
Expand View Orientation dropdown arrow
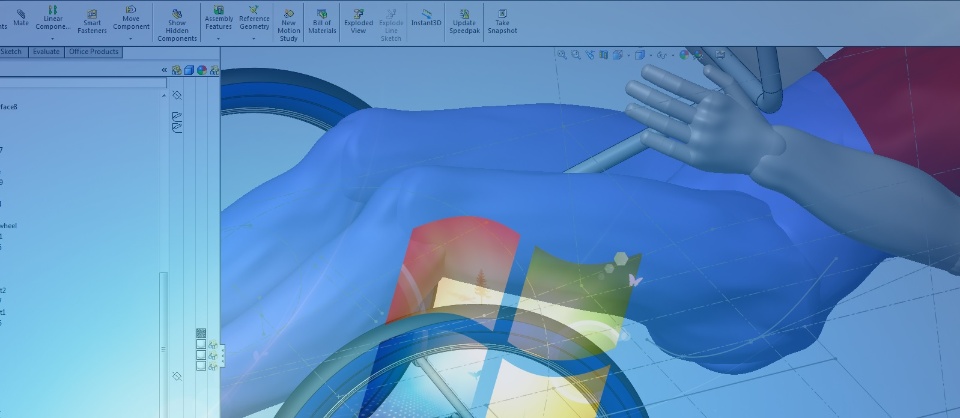point(627,55)
